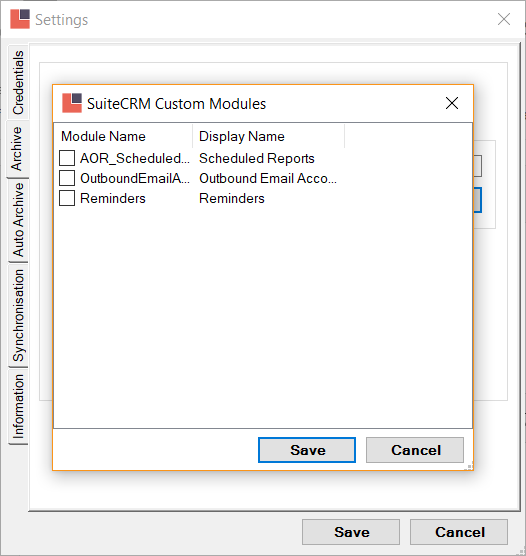The image size is (526, 556).
Task: Open the Archive tab
Action: point(17,149)
